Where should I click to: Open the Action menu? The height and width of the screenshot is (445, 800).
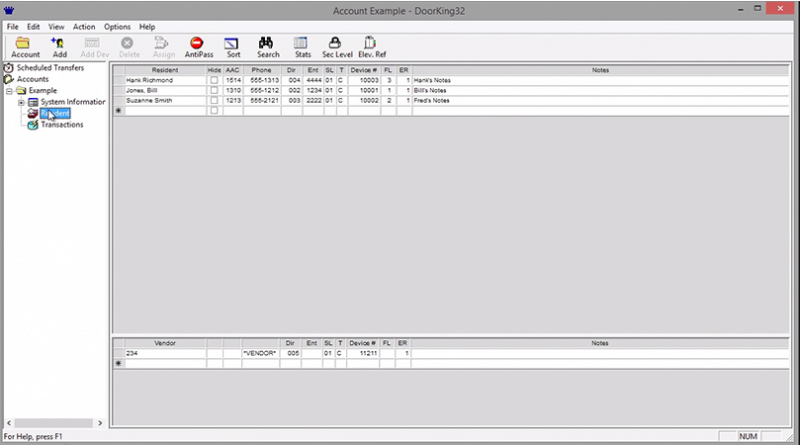[84, 26]
